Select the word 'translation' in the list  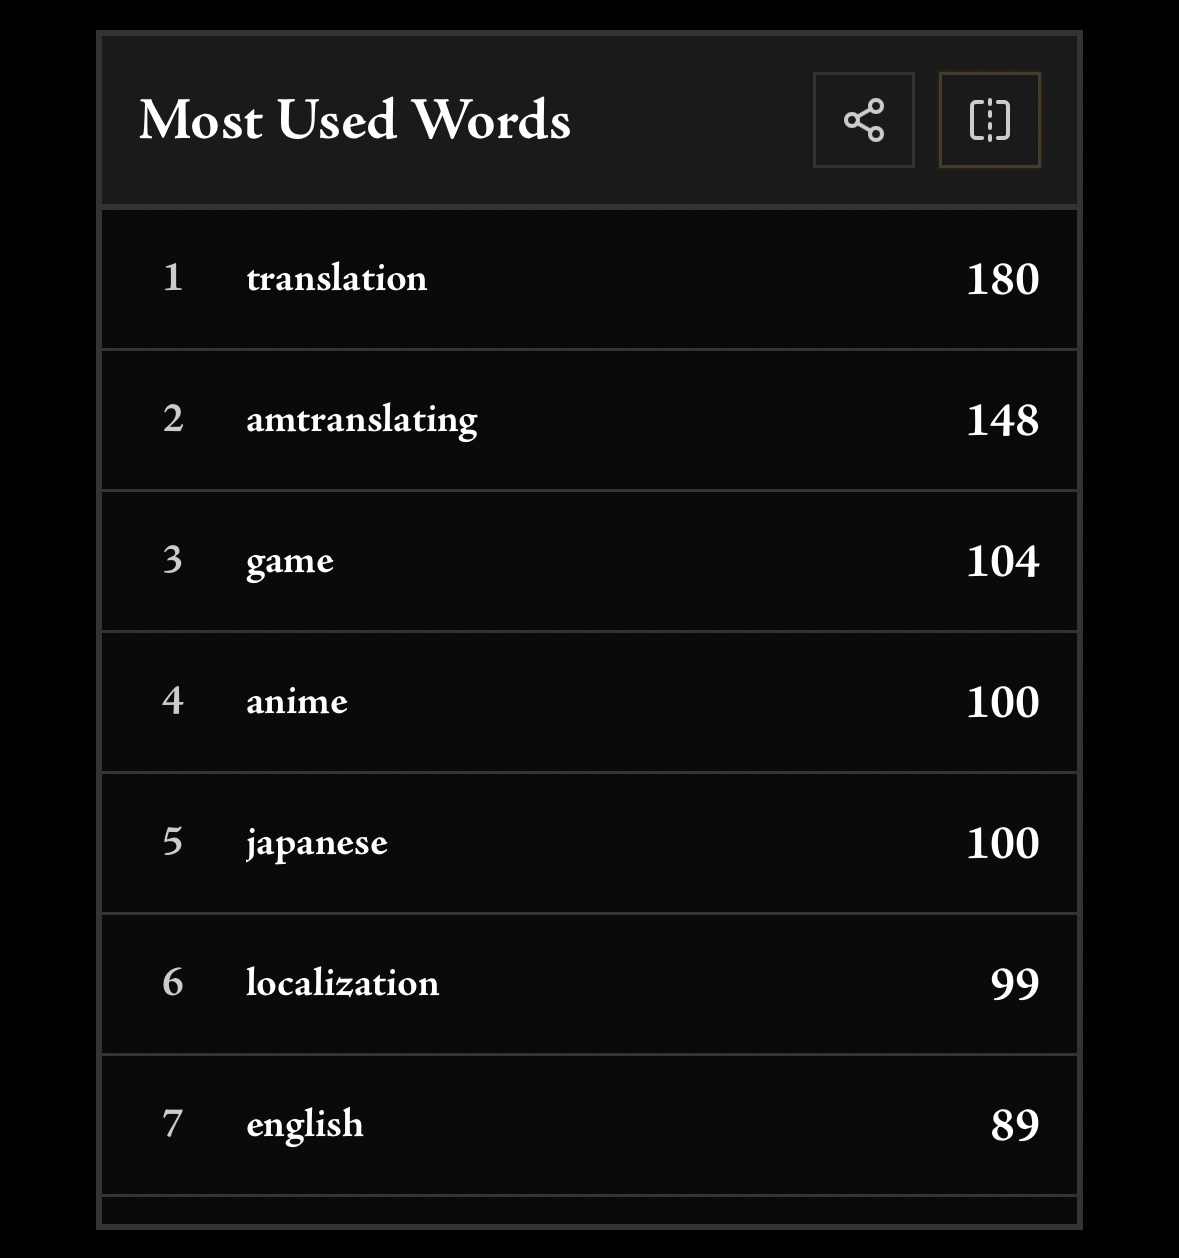[x=337, y=278]
